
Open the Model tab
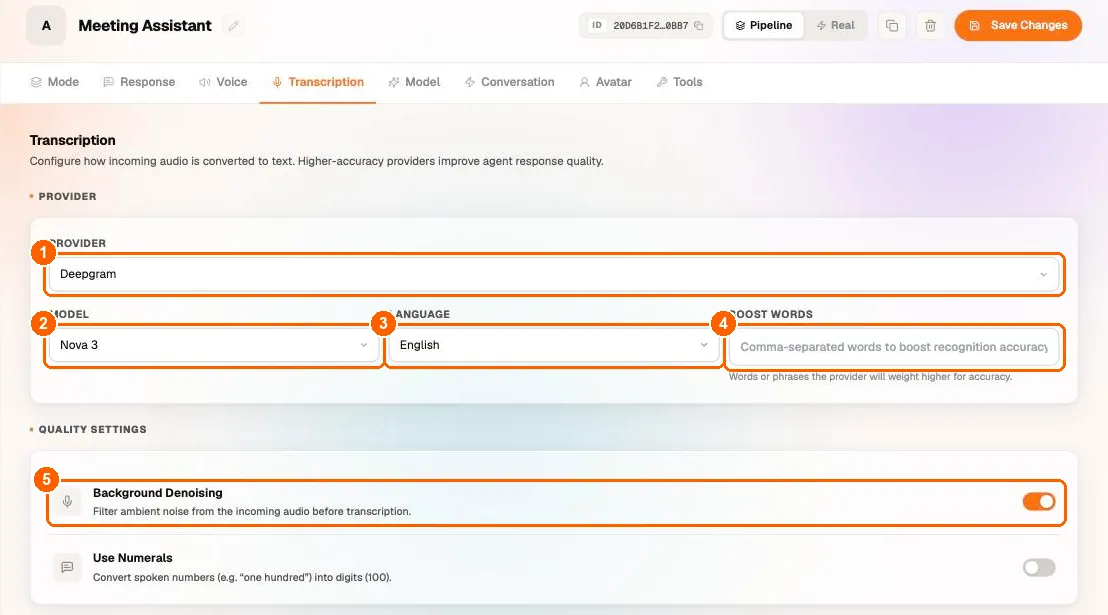tap(414, 82)
